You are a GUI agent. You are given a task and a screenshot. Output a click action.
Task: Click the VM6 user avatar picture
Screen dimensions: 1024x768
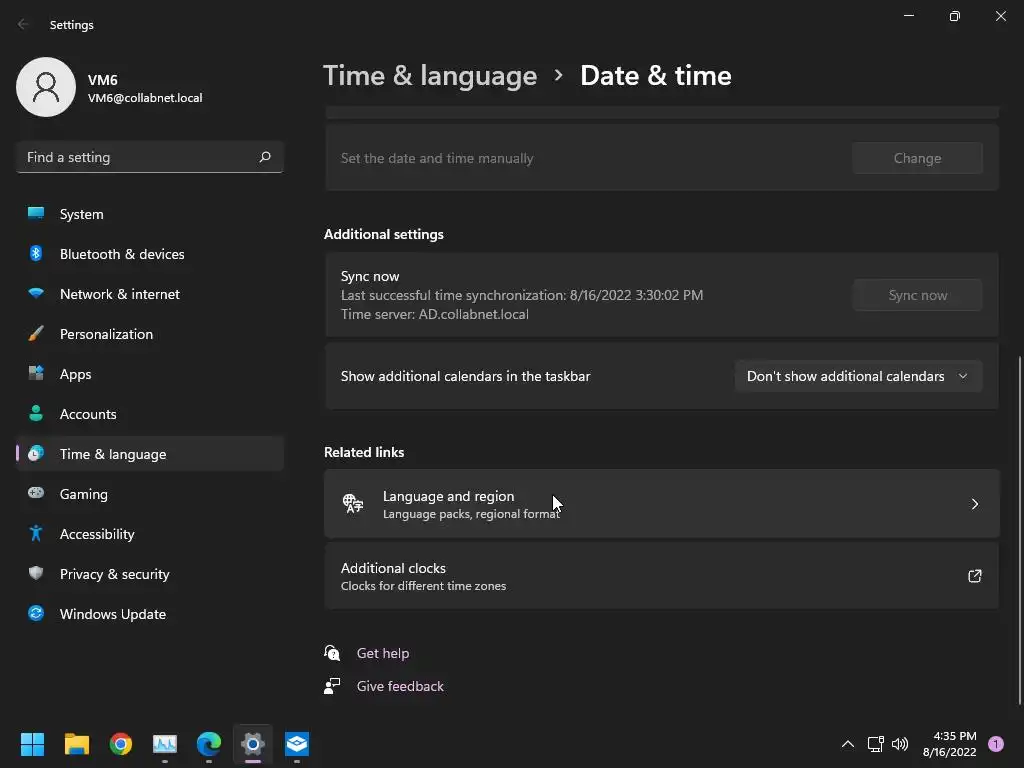point(46,87)
